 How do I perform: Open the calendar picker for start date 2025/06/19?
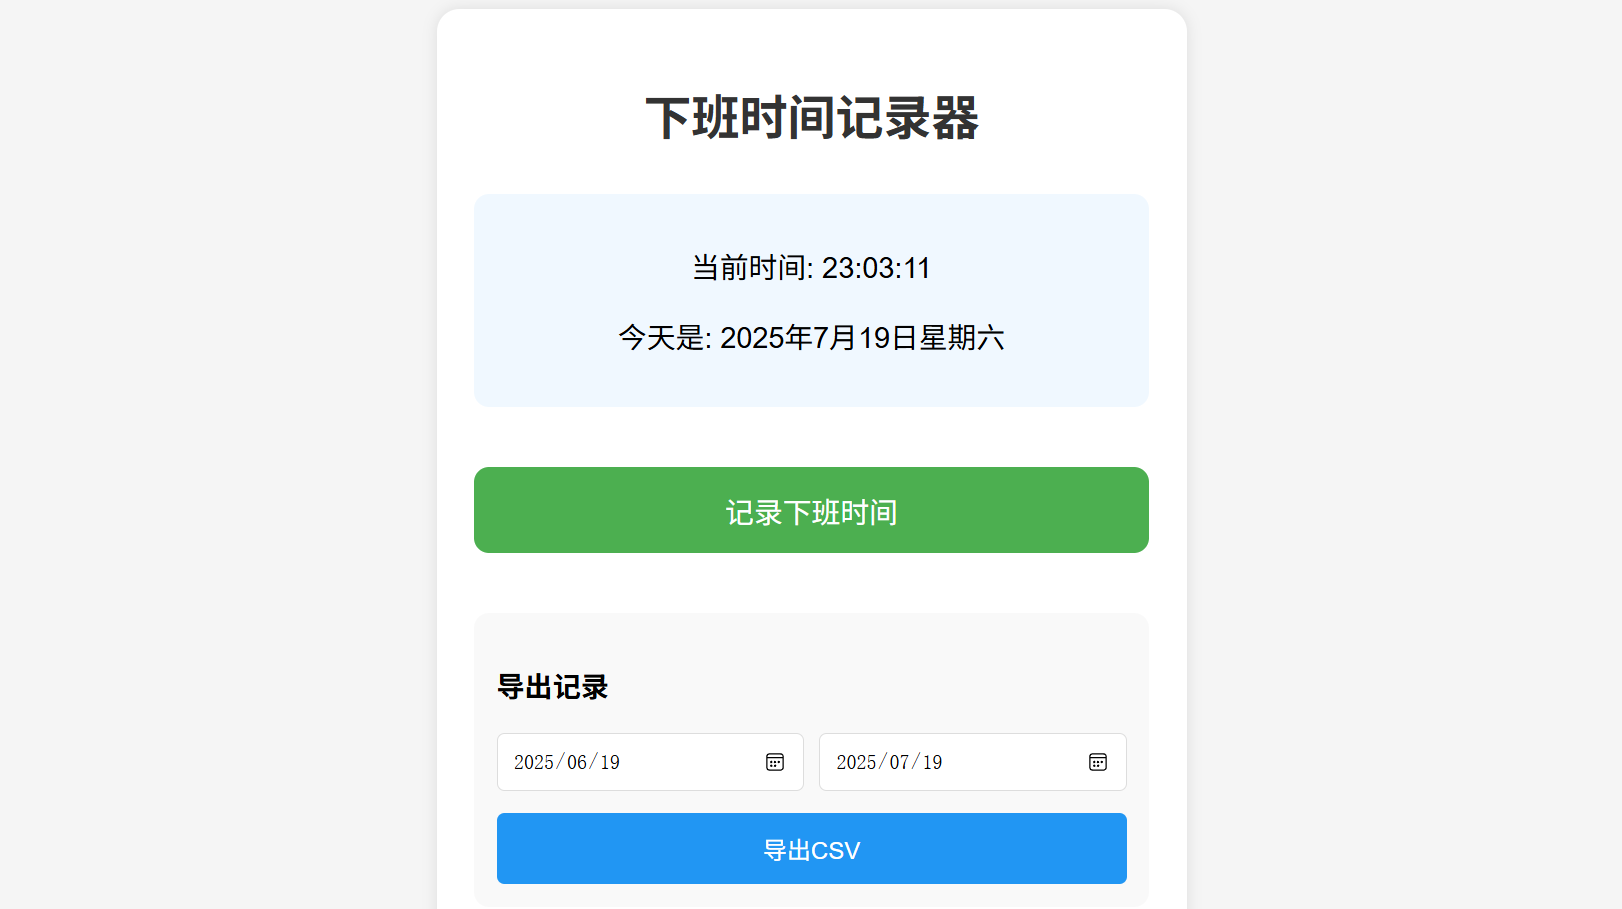tap(775, 762)
